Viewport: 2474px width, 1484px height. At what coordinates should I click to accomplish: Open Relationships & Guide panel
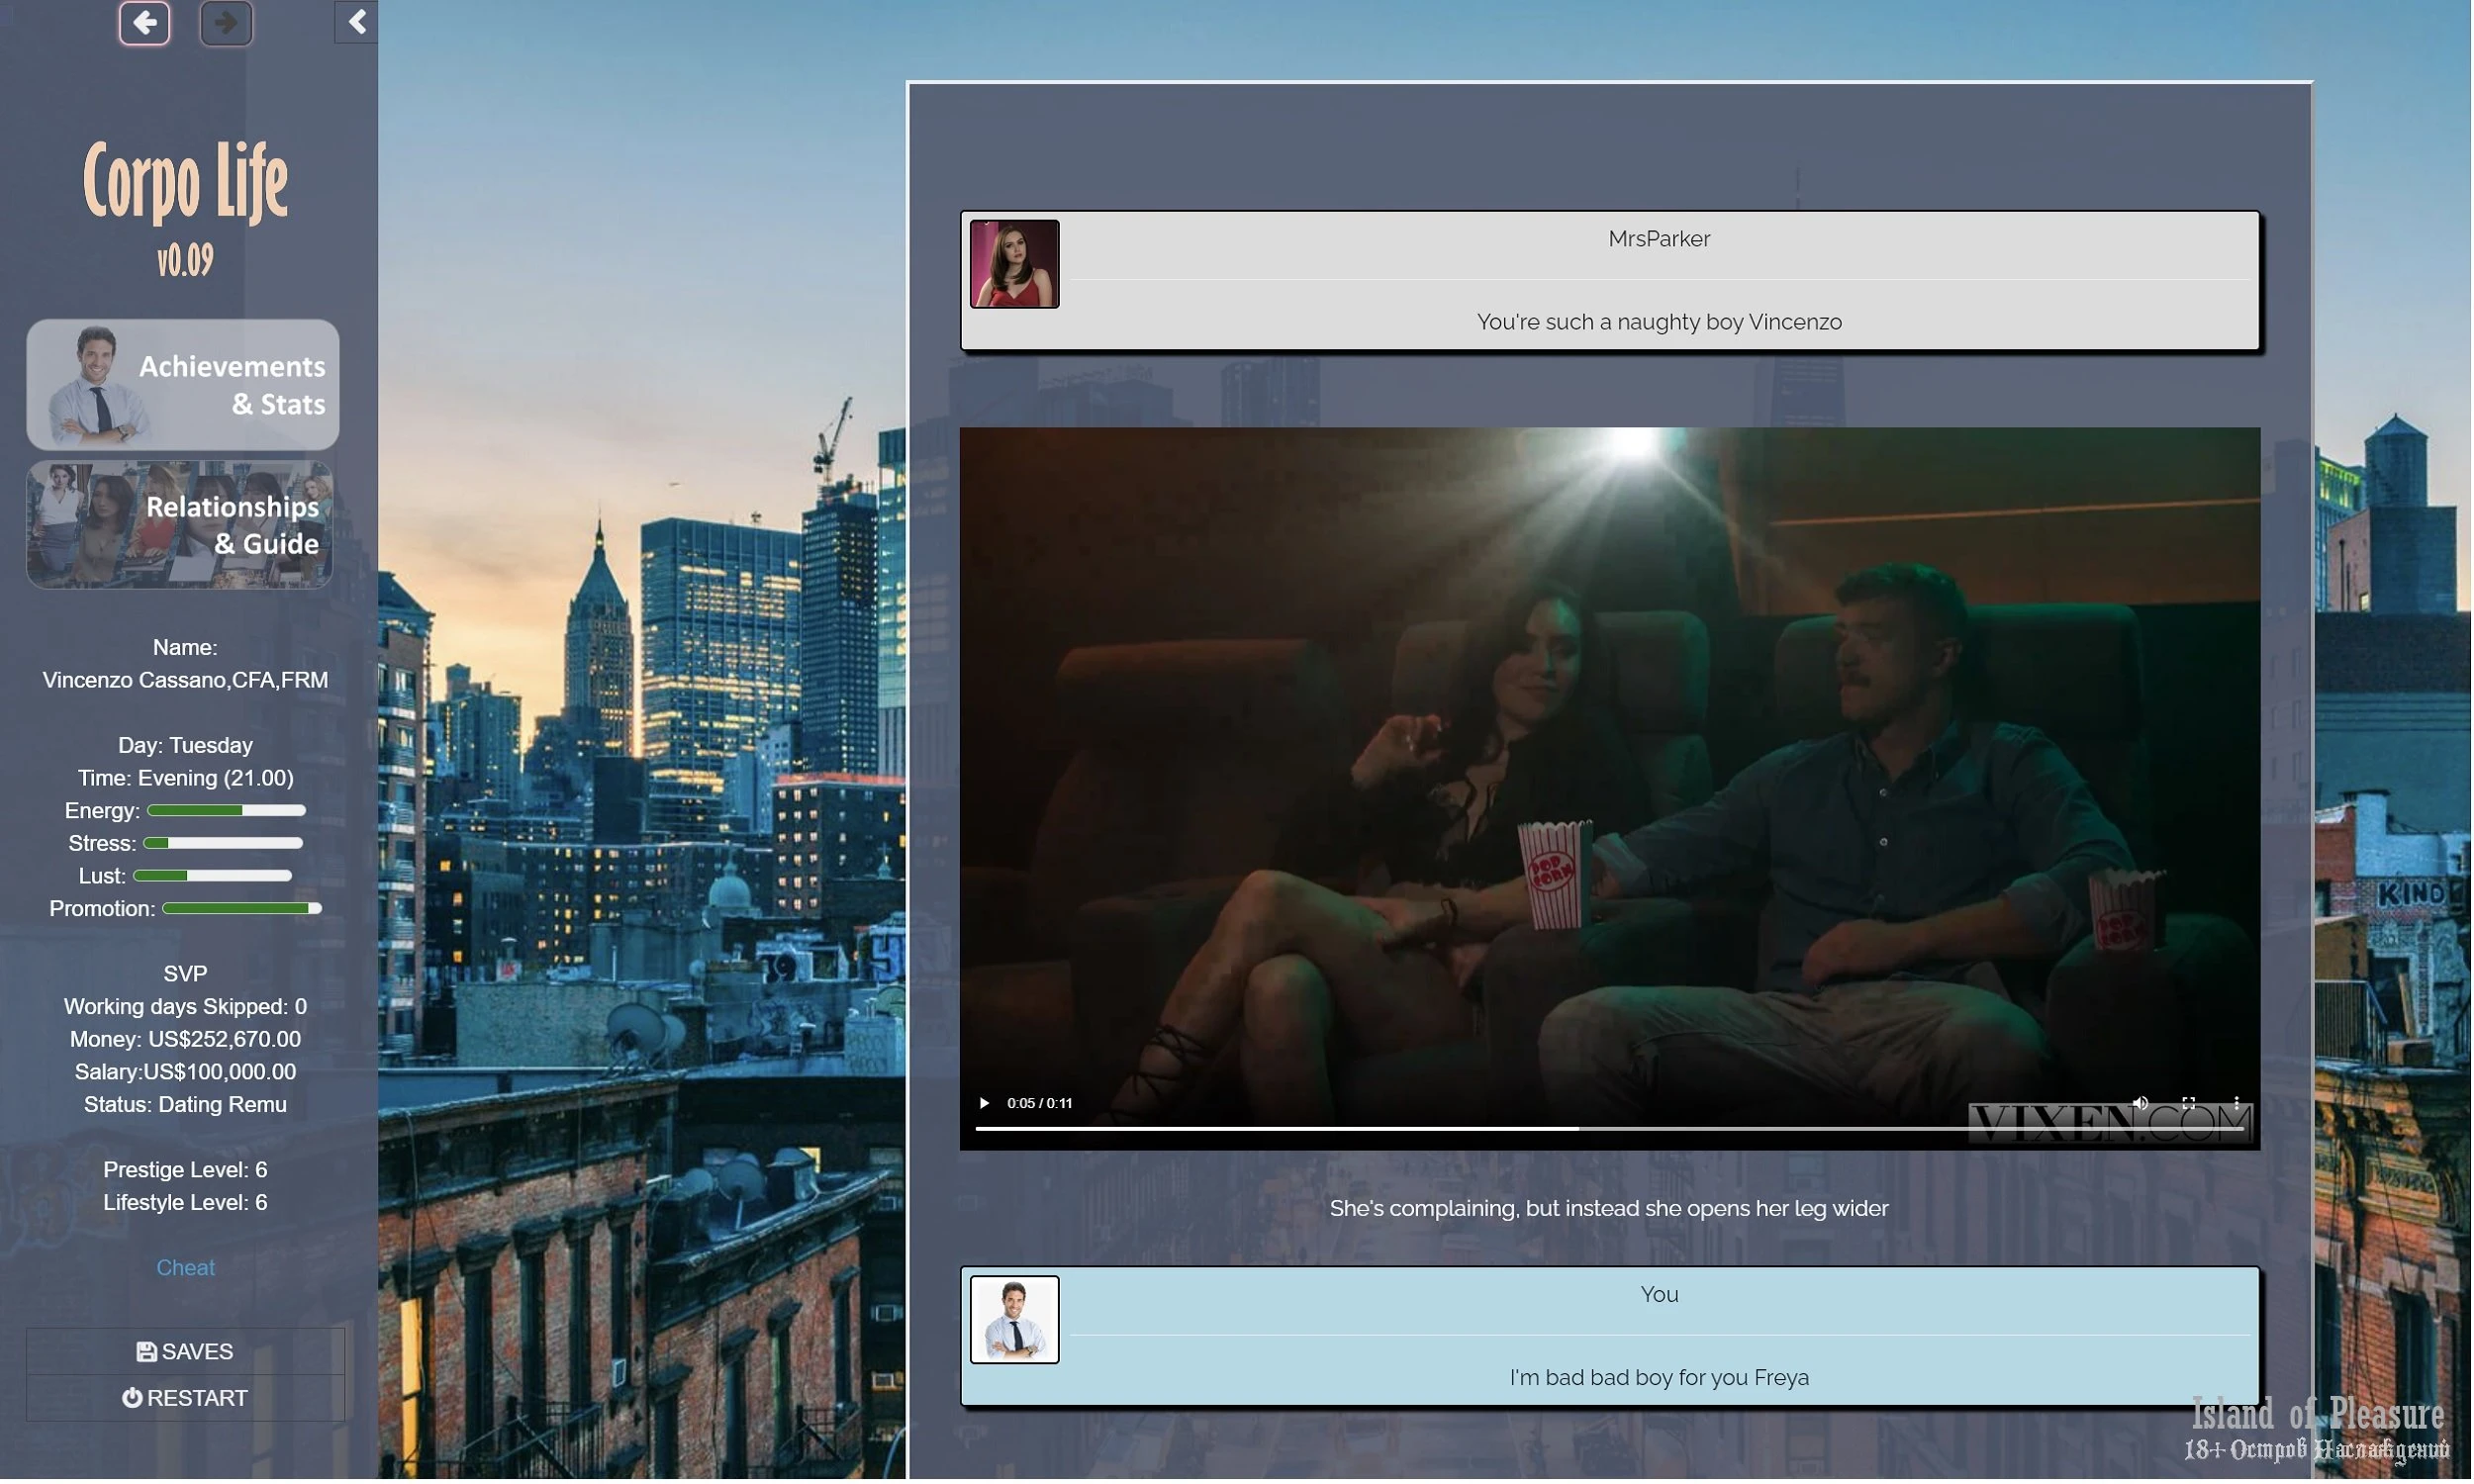(x=180, y=526)
